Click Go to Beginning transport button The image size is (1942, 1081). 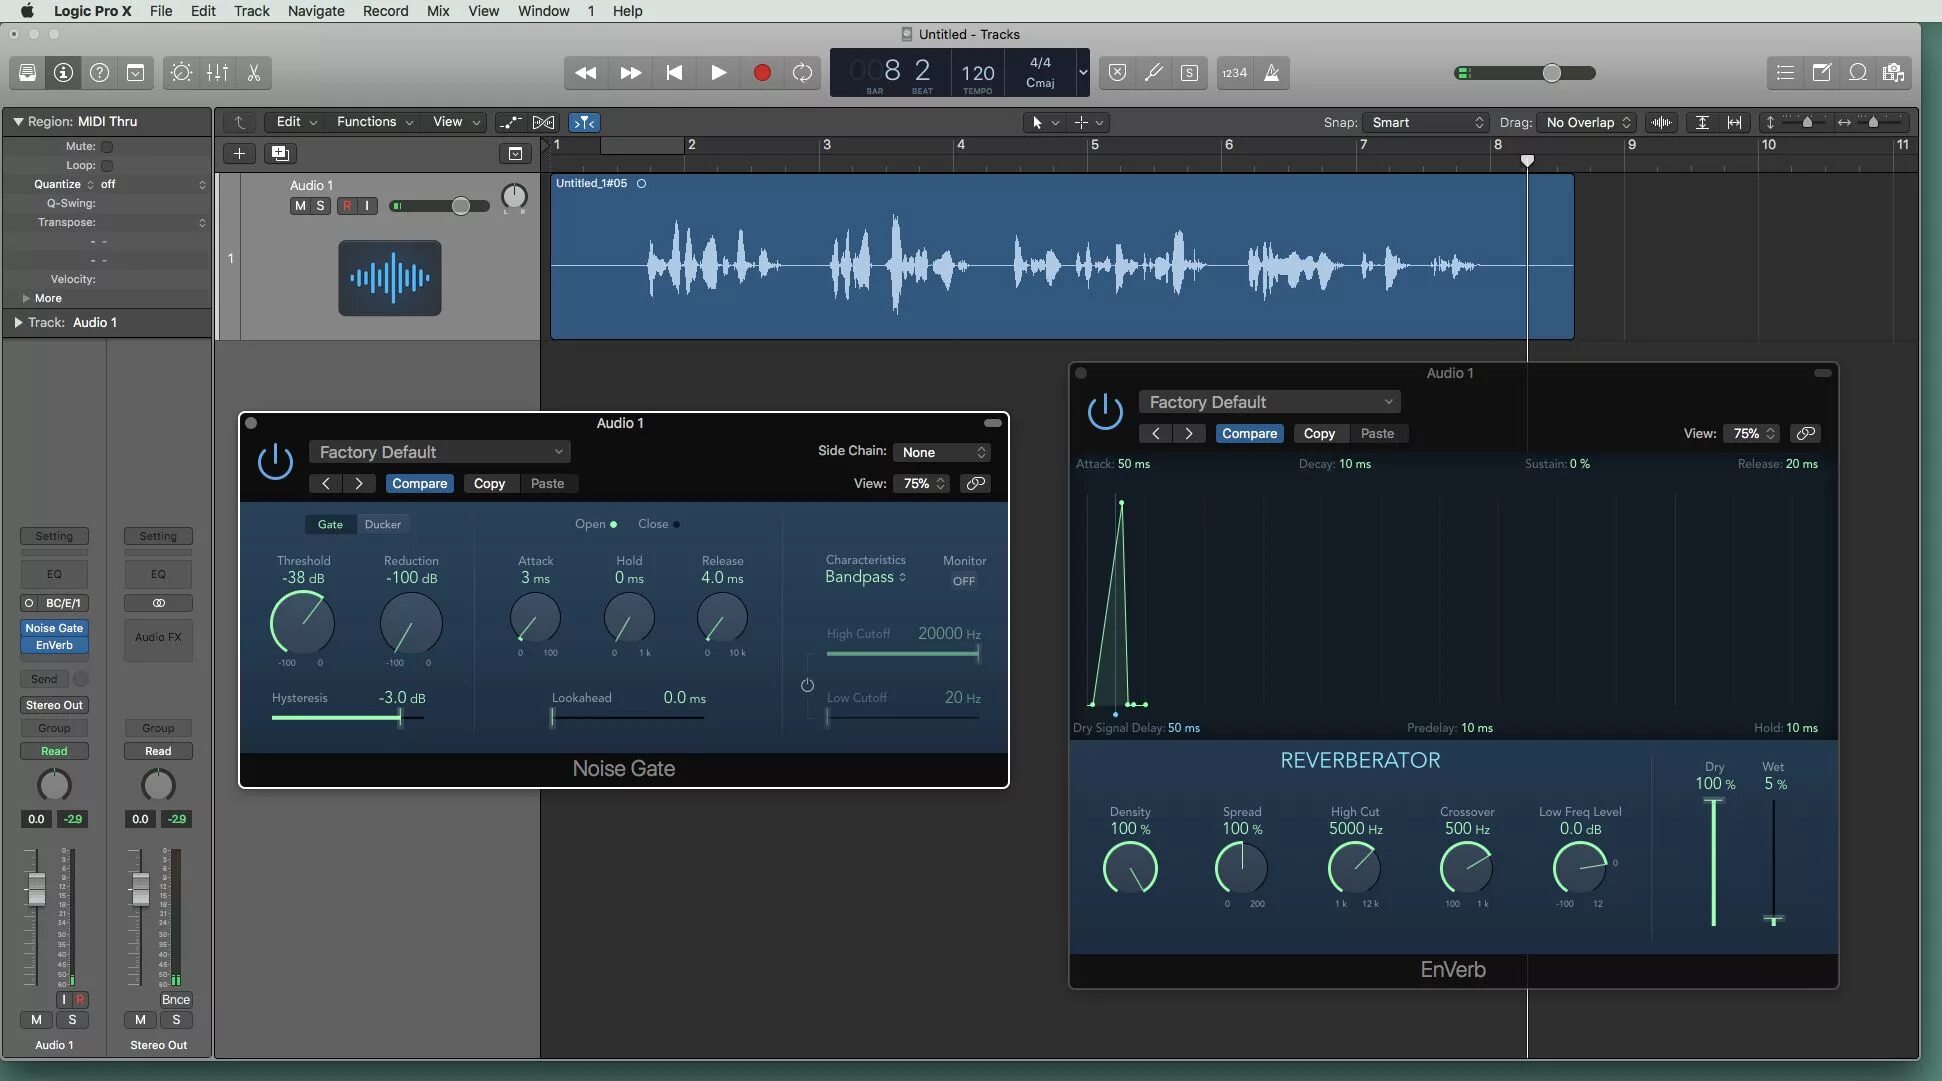674,73
